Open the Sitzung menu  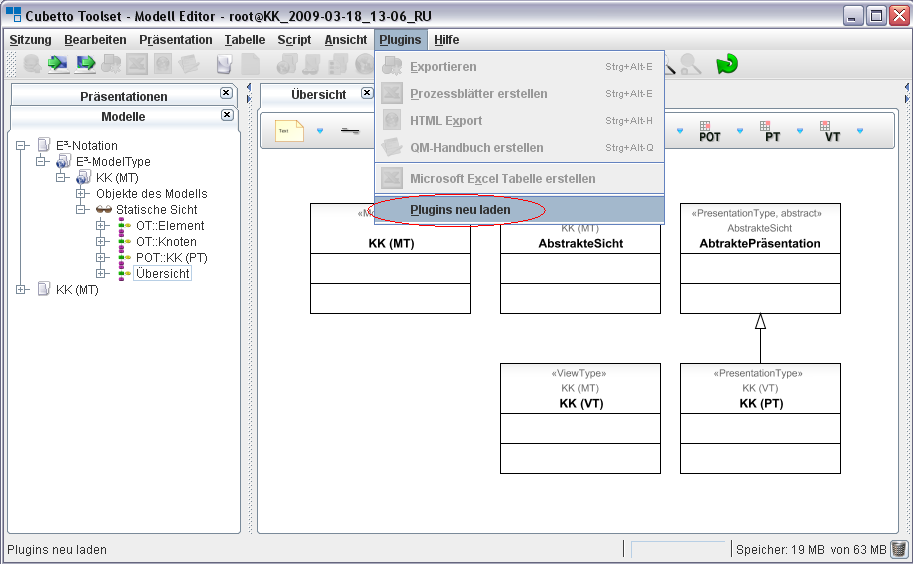tap(30, 40)
